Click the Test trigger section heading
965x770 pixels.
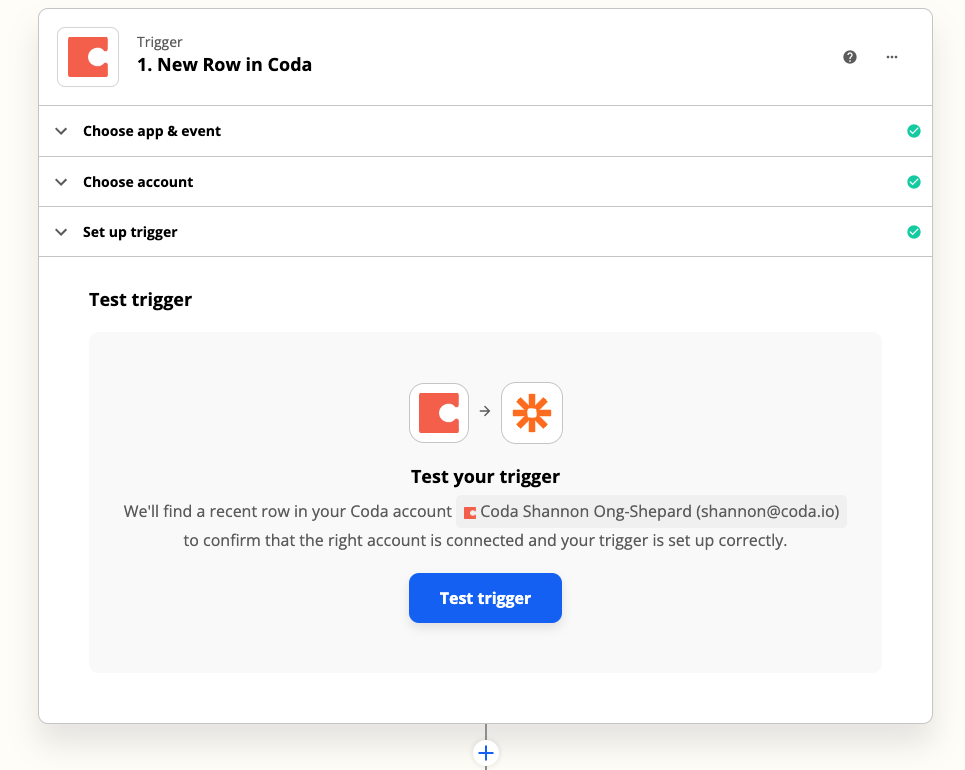tap(140, 299)
